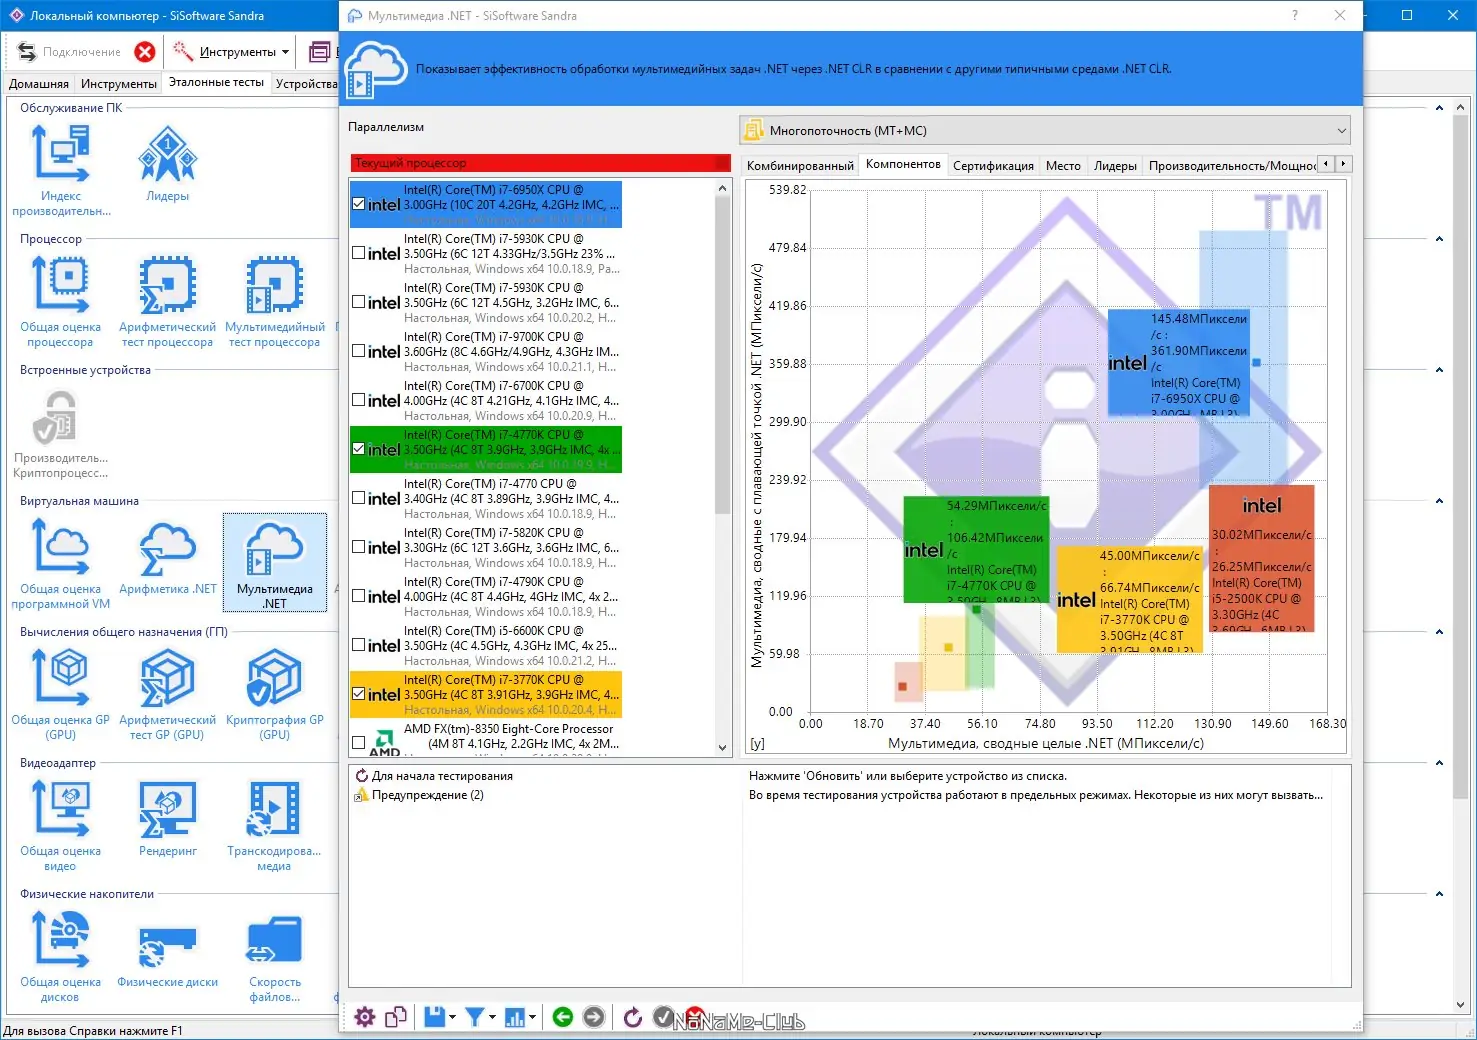This screenshot has height=1040, width=1477.
Task: Click the red Текущий процессор color bar
Action: 540,163
